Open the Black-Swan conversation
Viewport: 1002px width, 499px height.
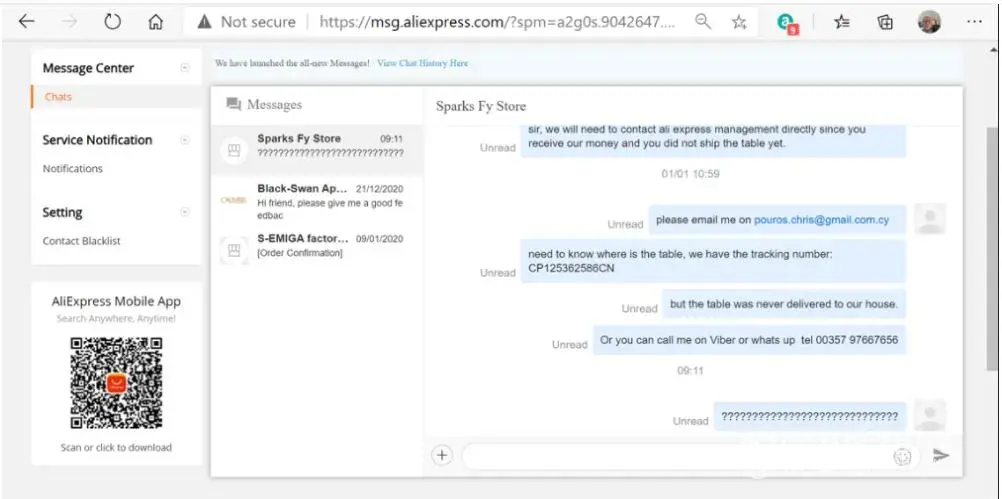(x=316, y=201)
